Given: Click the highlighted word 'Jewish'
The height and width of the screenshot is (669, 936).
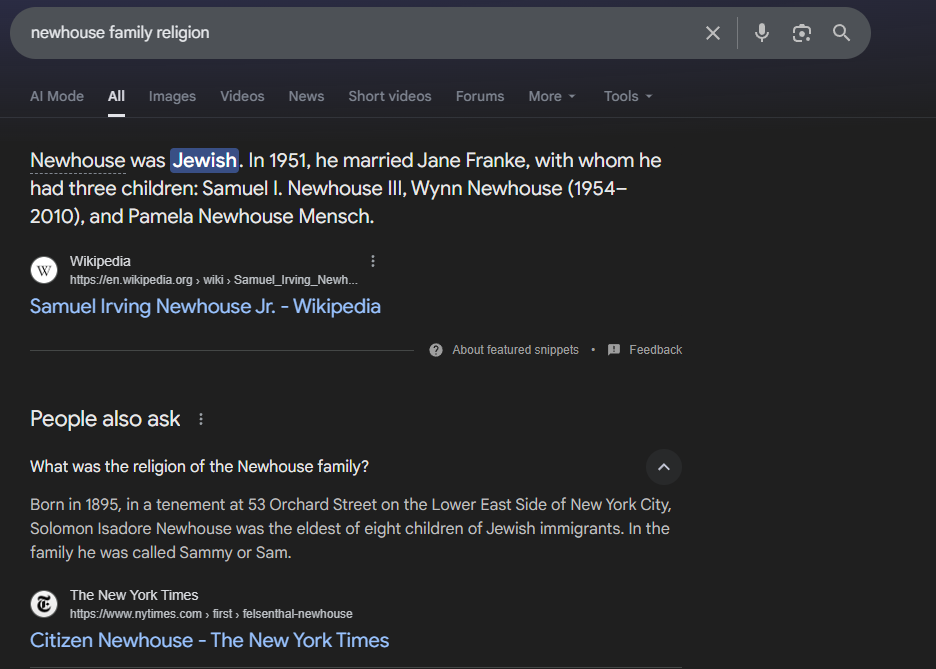Looking at the screenshot, I should 204,161.
